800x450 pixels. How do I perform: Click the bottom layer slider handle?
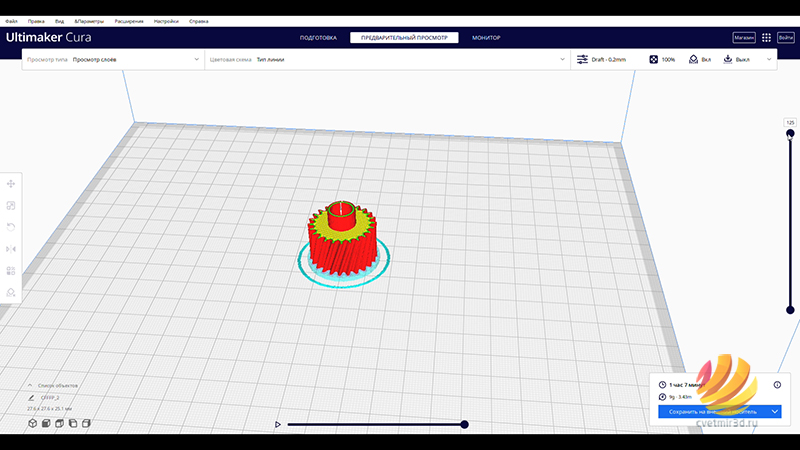790,310
